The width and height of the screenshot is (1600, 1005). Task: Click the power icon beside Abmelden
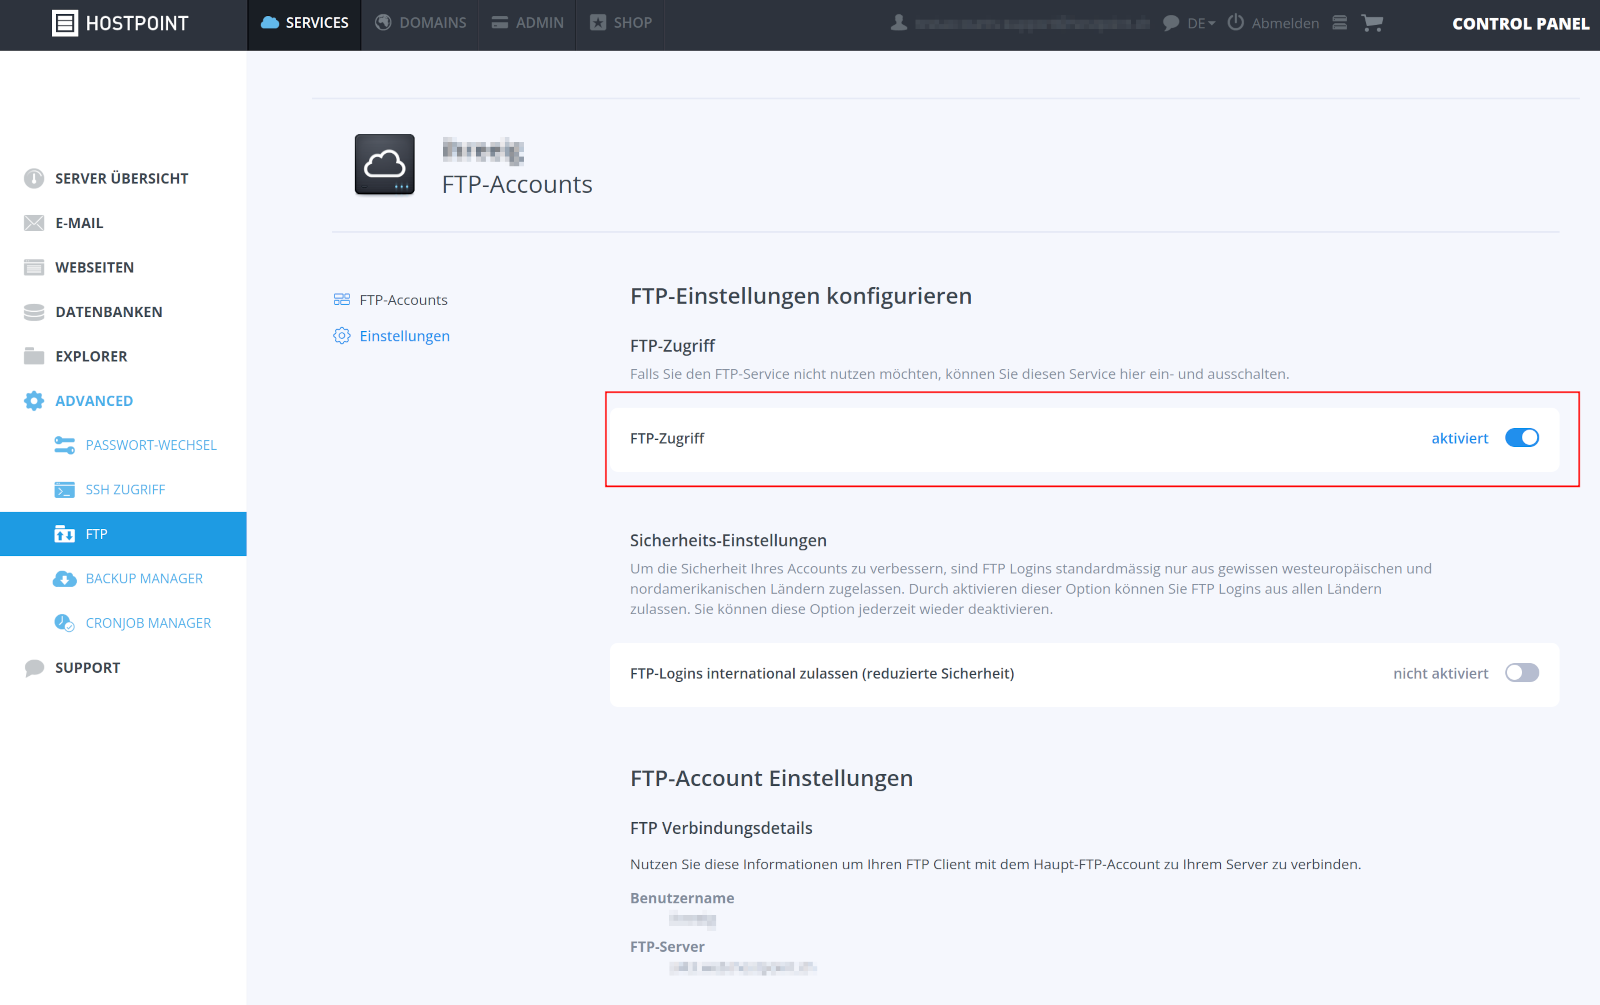tap(1236, 22)
